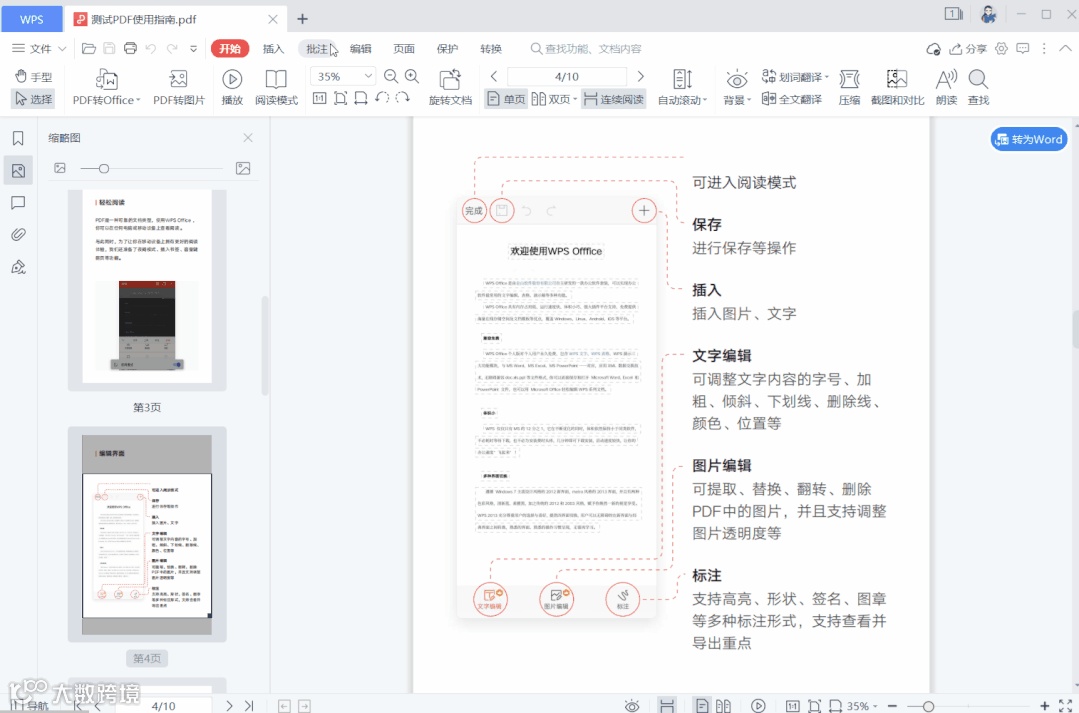The image size is (1079, 713).
Task: Click the 压缩 compress tool
Action: click(x=849, y=87)
